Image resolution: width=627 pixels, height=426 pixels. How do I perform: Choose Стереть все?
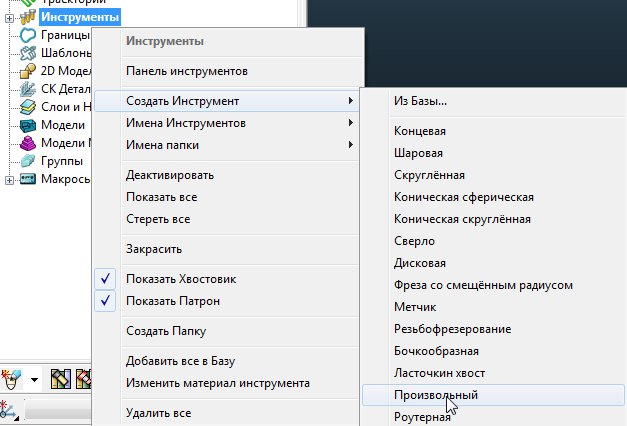[x=226, y=219]
